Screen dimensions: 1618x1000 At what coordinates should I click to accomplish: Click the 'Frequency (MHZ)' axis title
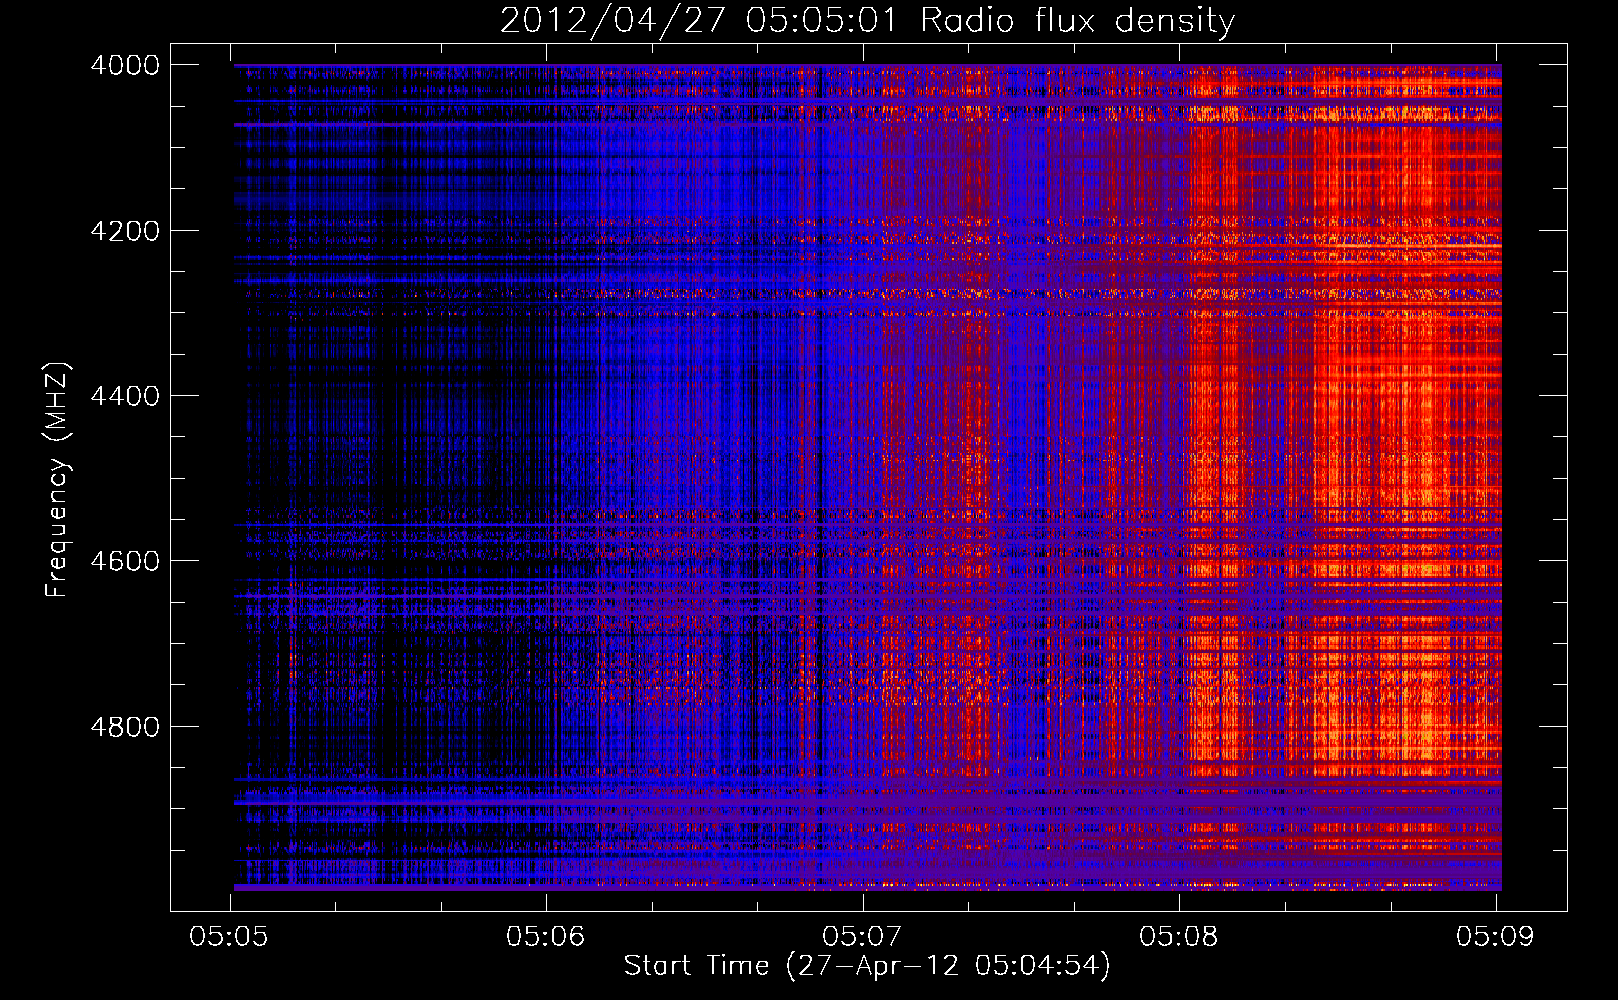pyautogui.click(x=57, y=479)
